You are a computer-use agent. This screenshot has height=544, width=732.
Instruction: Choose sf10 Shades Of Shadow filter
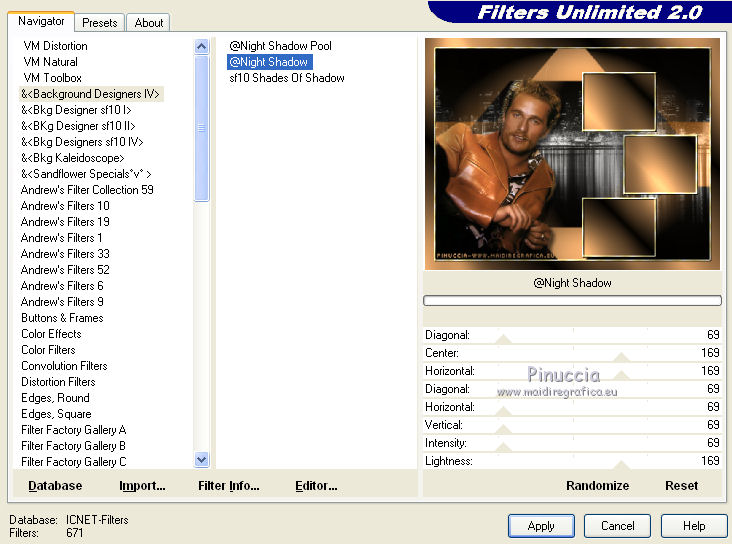pyautogui.click(x=287, y=78)
